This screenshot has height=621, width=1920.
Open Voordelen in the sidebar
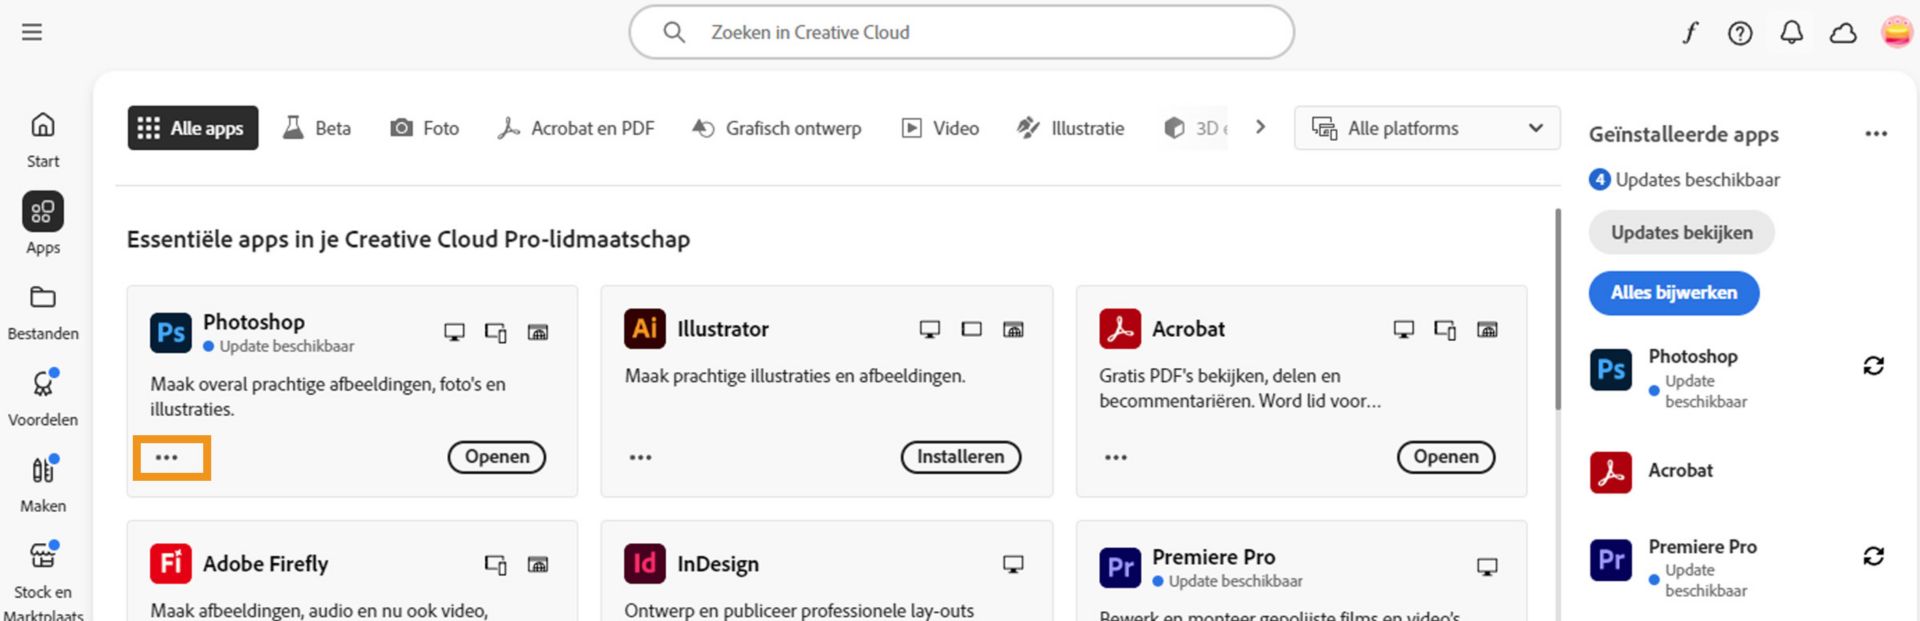tap(42, 398)
